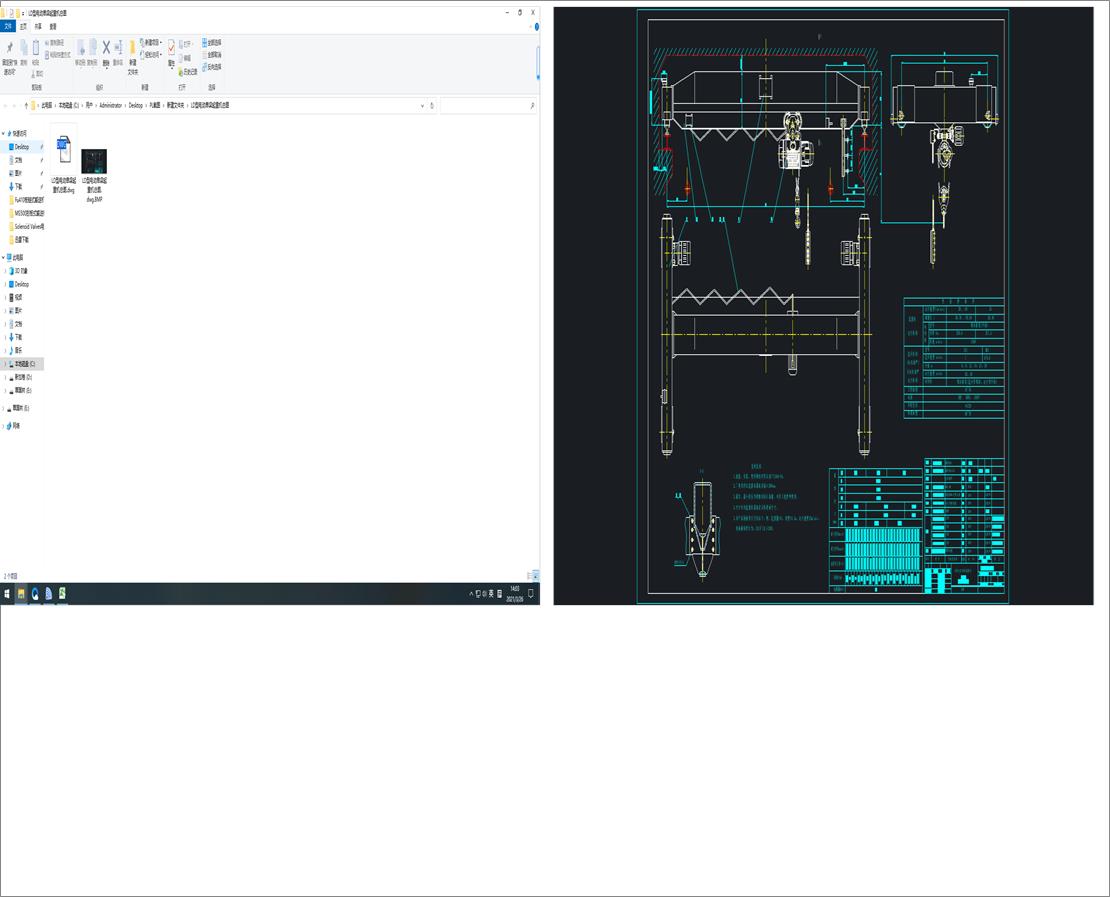Click the Paste clipboard icon

(x=36, y=48)
